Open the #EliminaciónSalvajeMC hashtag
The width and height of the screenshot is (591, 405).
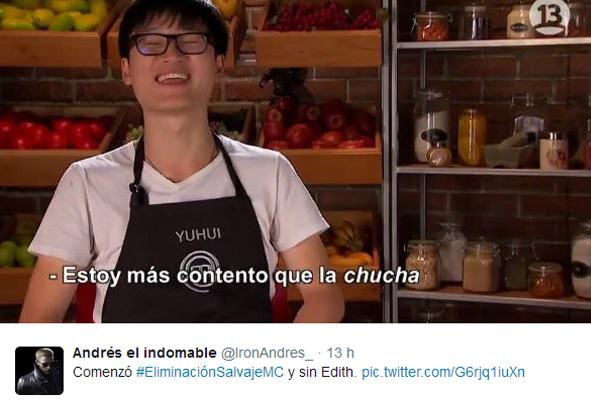(210, 372)
